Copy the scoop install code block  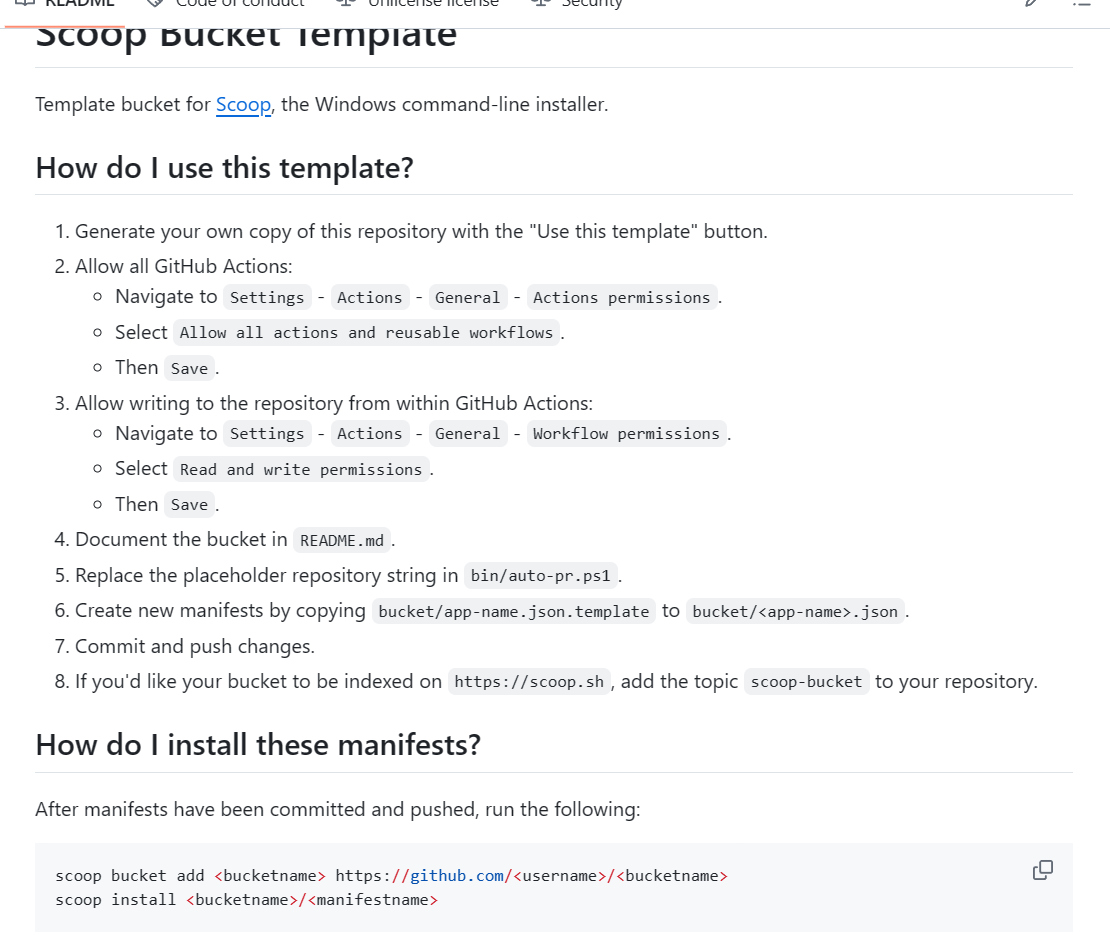coord(1042,870)
